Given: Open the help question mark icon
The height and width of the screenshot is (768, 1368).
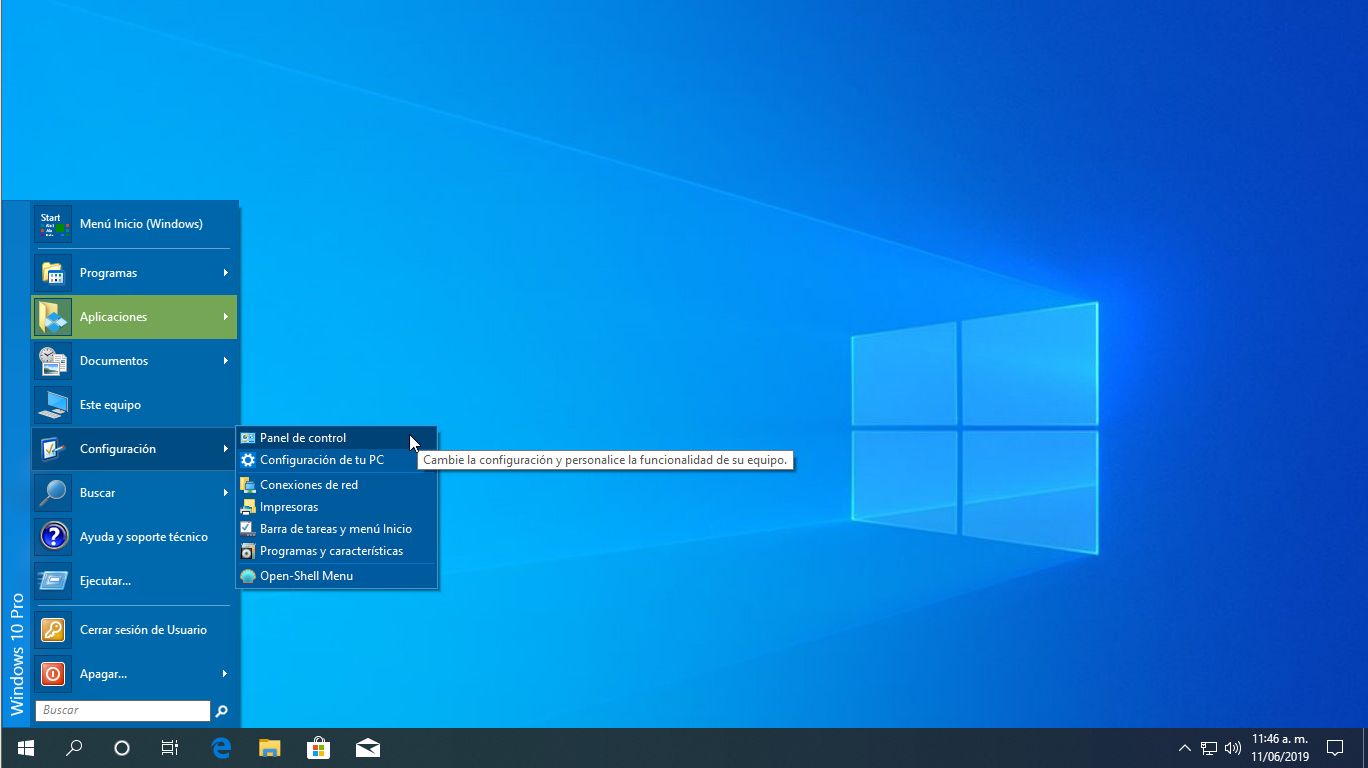Looking at the screenshot, I should (x=52, y=537).
